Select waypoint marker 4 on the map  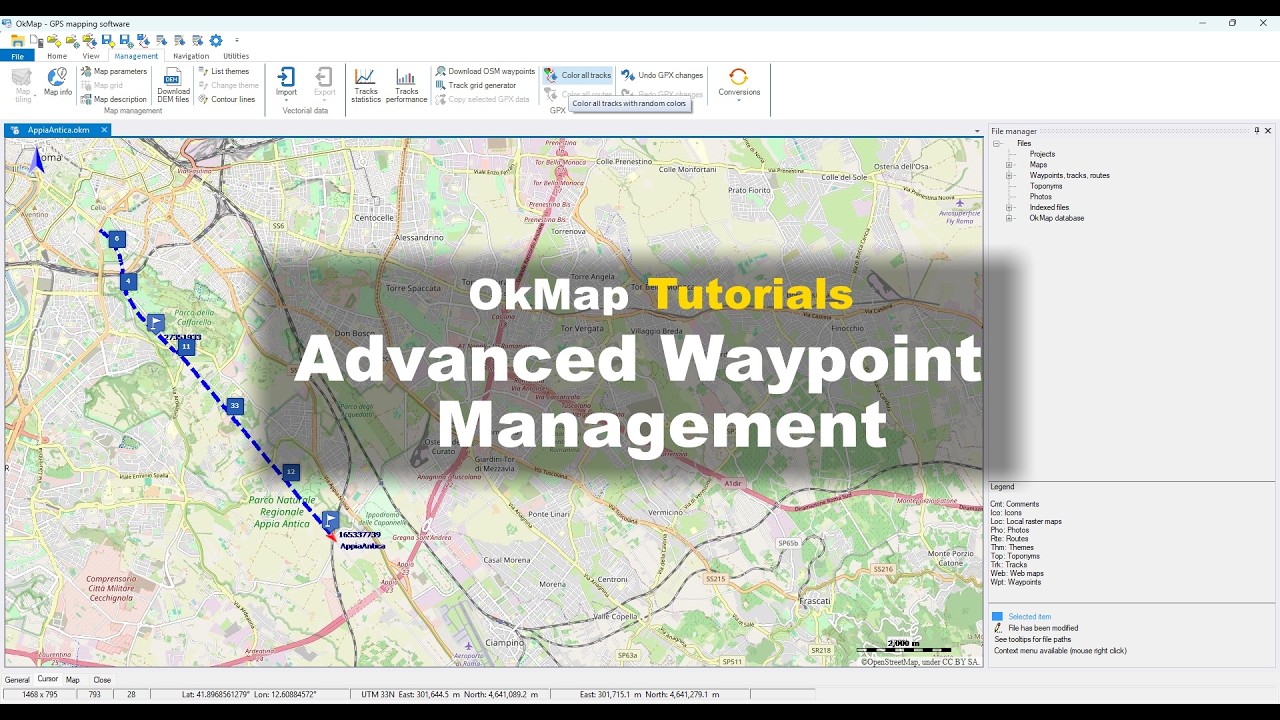click(x=128, y=282)
